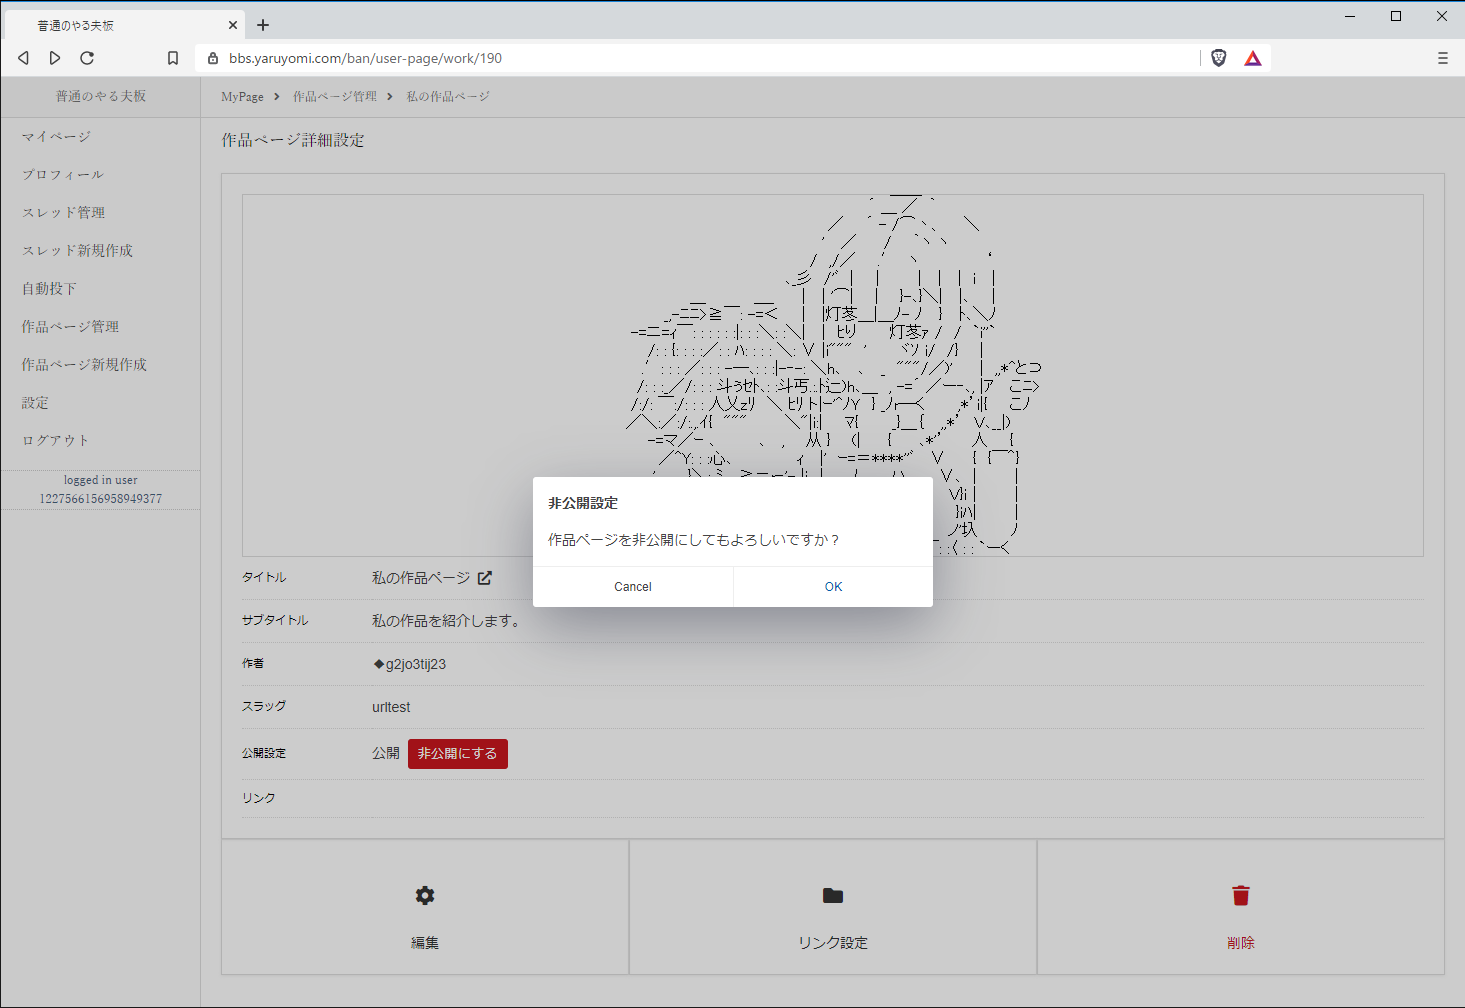Click the page reload icon
The height and width of the screenshot is (1008, 1465).
click(87, 58)
